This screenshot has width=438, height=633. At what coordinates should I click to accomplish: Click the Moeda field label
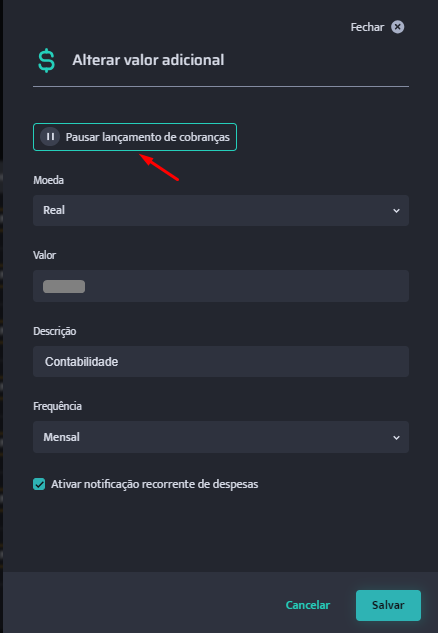pyautogui.click(x=48, y=180)
